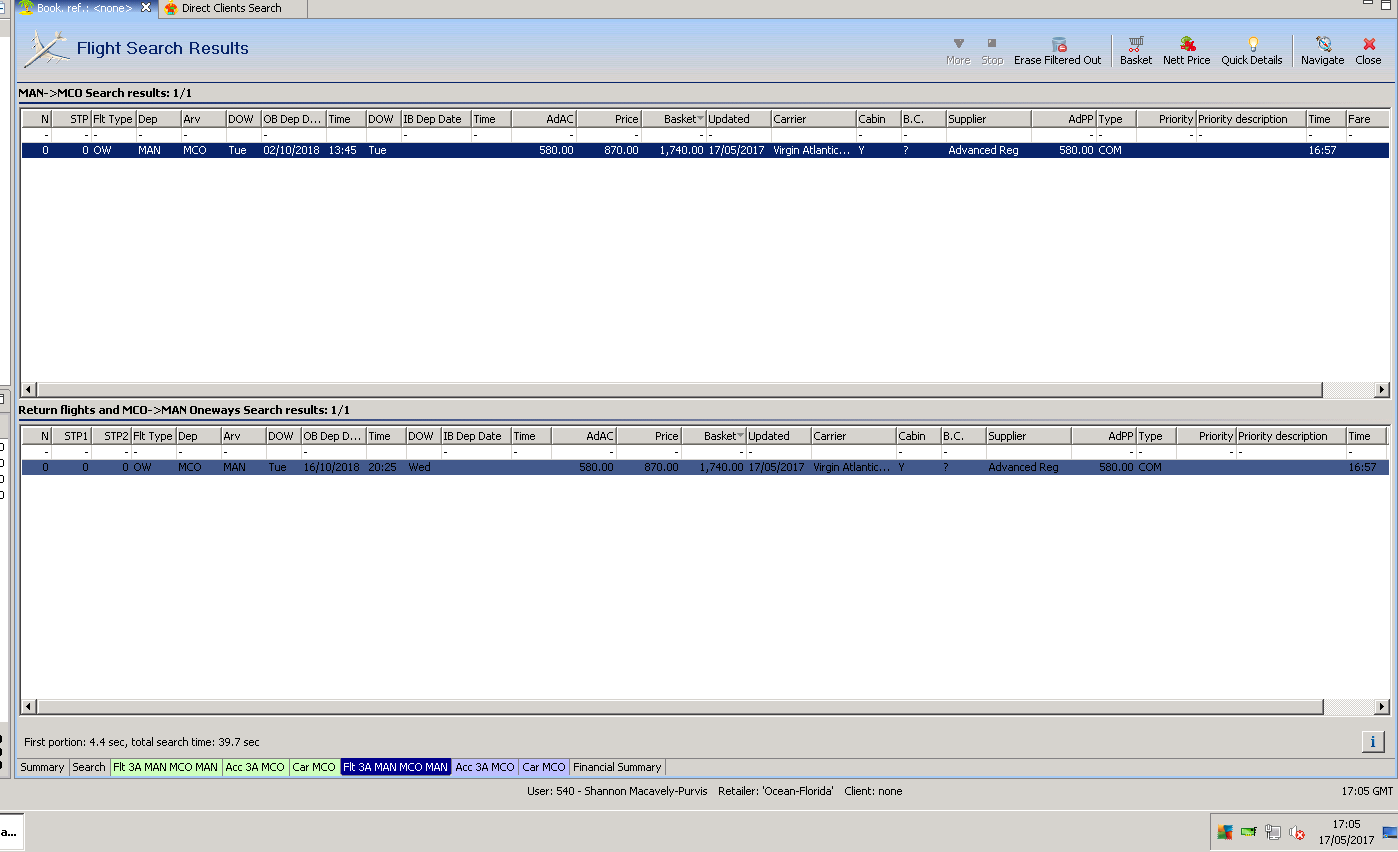Open the Summary tab

pos(43,767)
